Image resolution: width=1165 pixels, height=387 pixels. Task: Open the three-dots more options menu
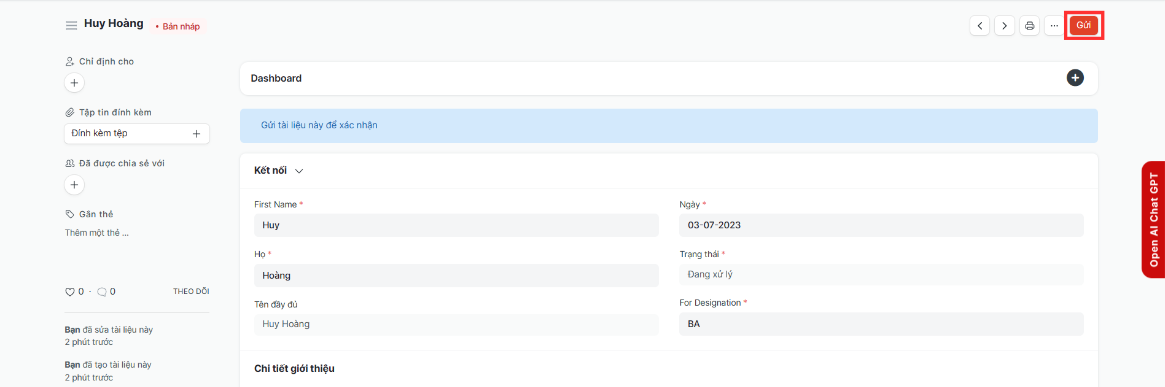1054,25
